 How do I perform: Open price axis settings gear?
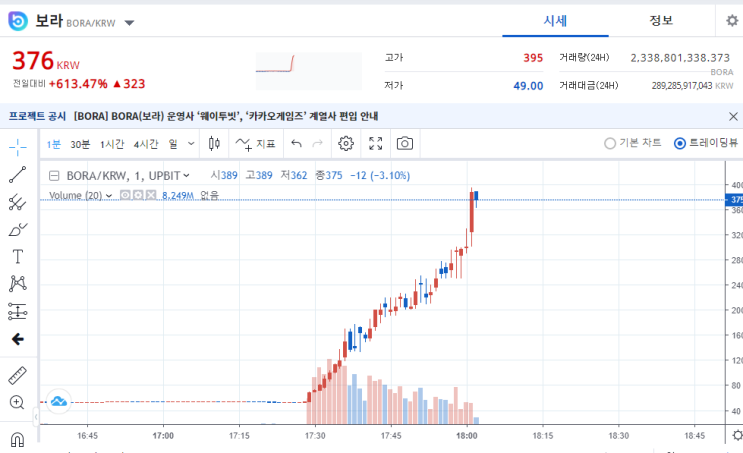click(x=737, y=435)
